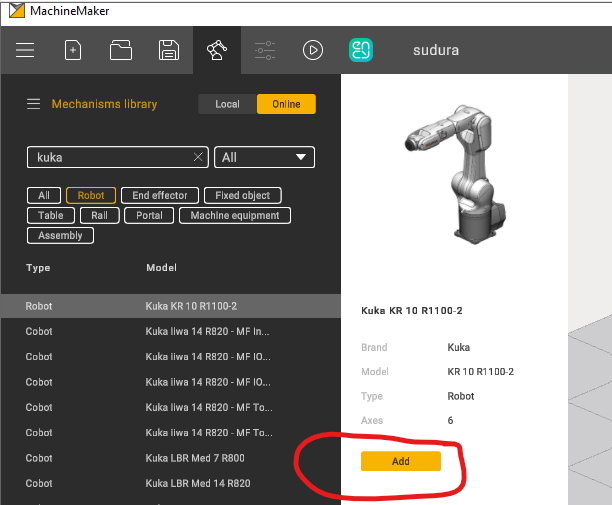Open the hamburger main menu
612x505 pixels.
point(25,50)
